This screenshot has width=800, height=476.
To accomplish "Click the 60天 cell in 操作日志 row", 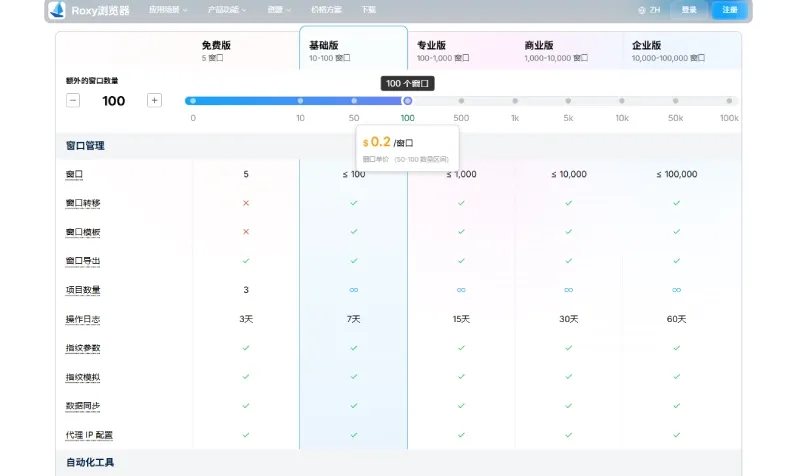I will pyautogui.click(x=677, y=319).
